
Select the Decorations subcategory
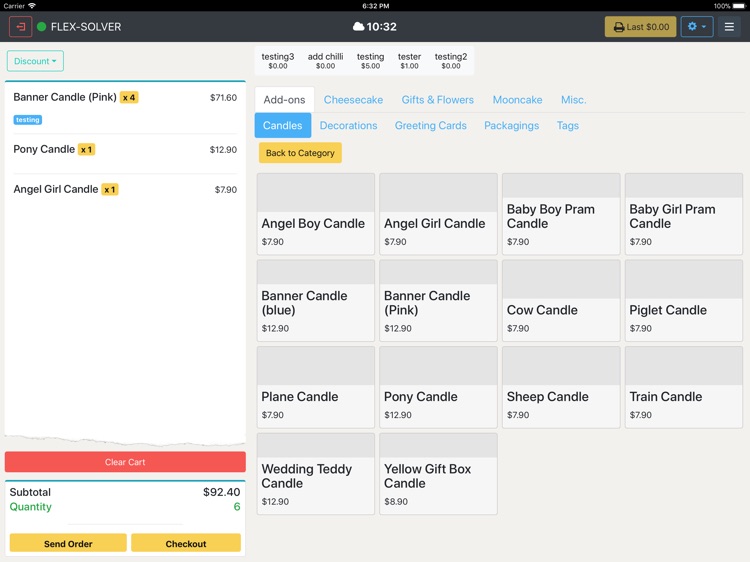(x=348, y=125)
